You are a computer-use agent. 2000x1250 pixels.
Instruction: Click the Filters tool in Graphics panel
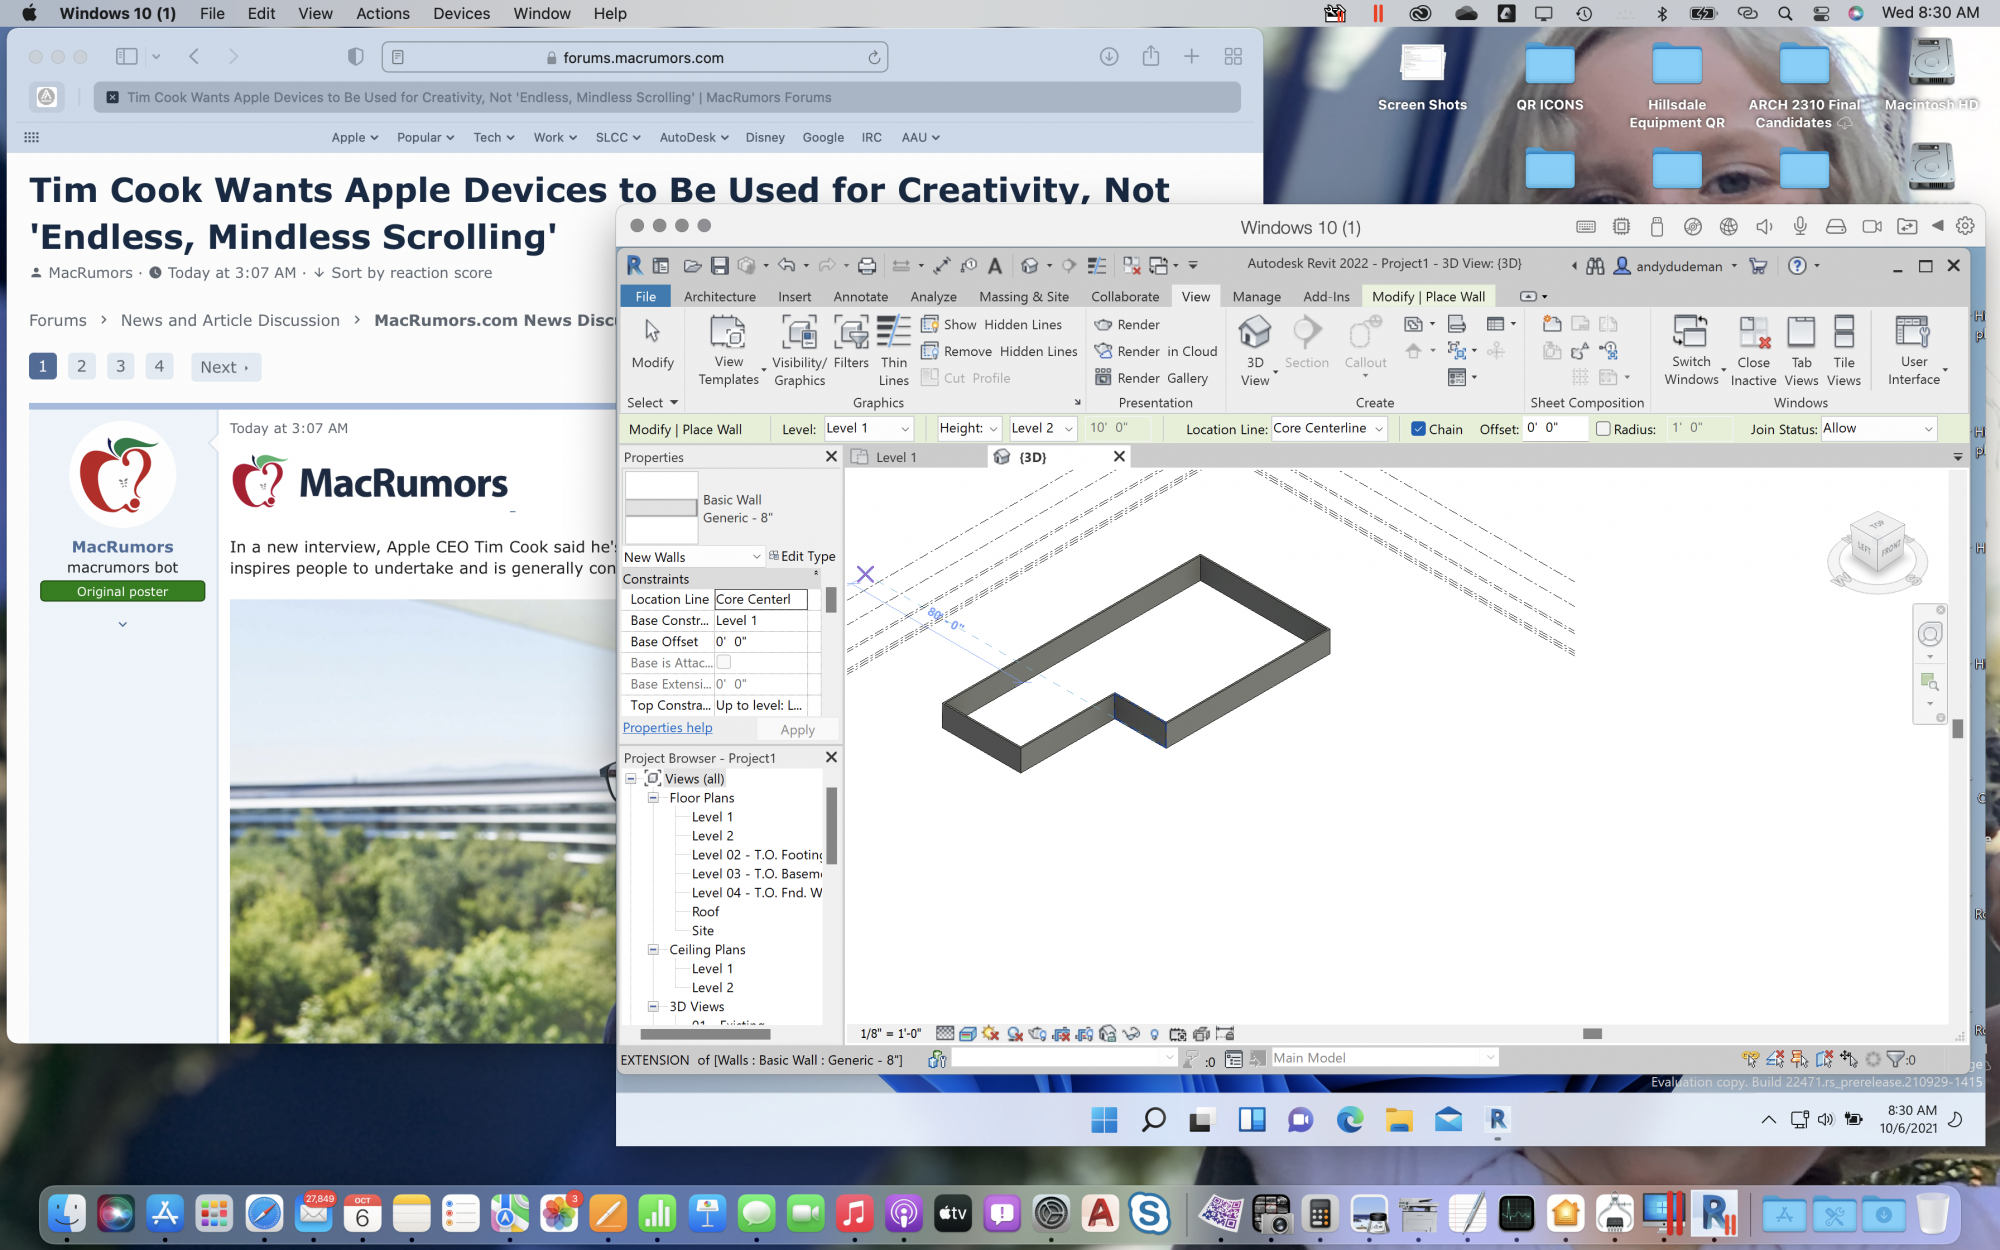tap(851, 343)
